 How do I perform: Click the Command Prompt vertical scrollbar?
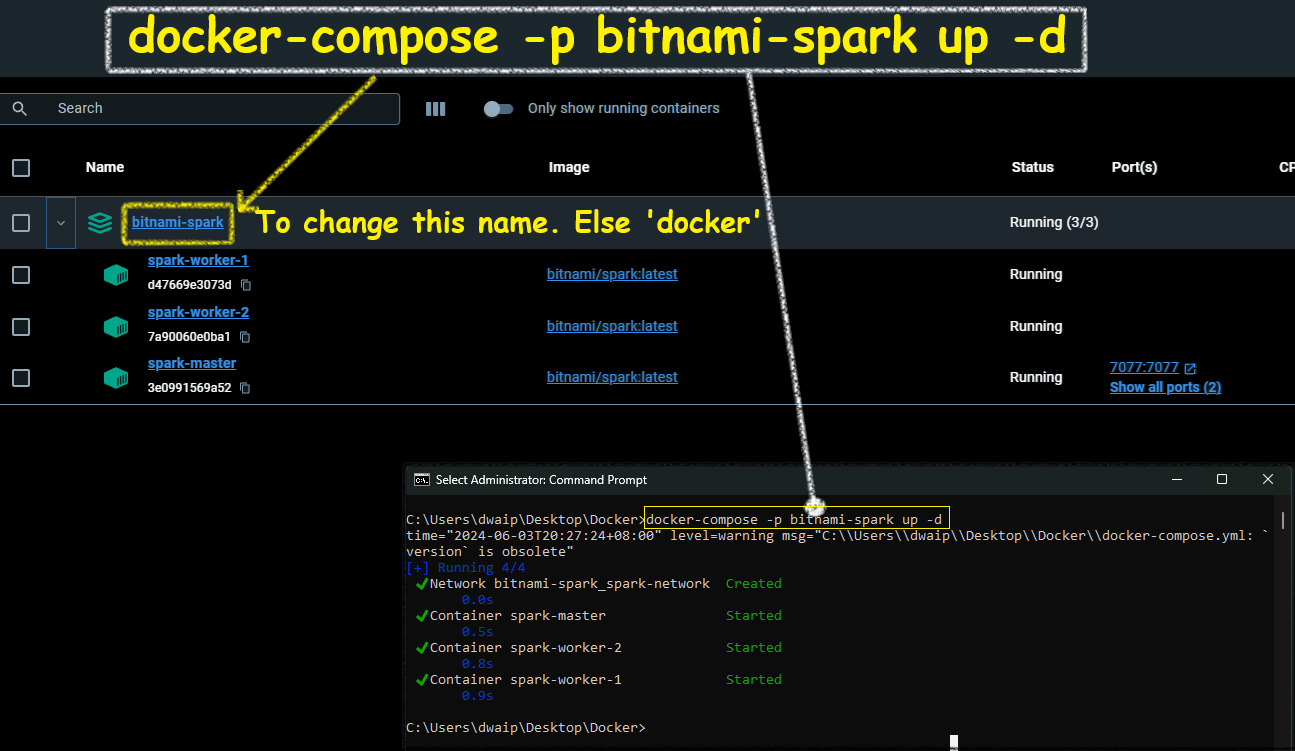click(1281, 520)
